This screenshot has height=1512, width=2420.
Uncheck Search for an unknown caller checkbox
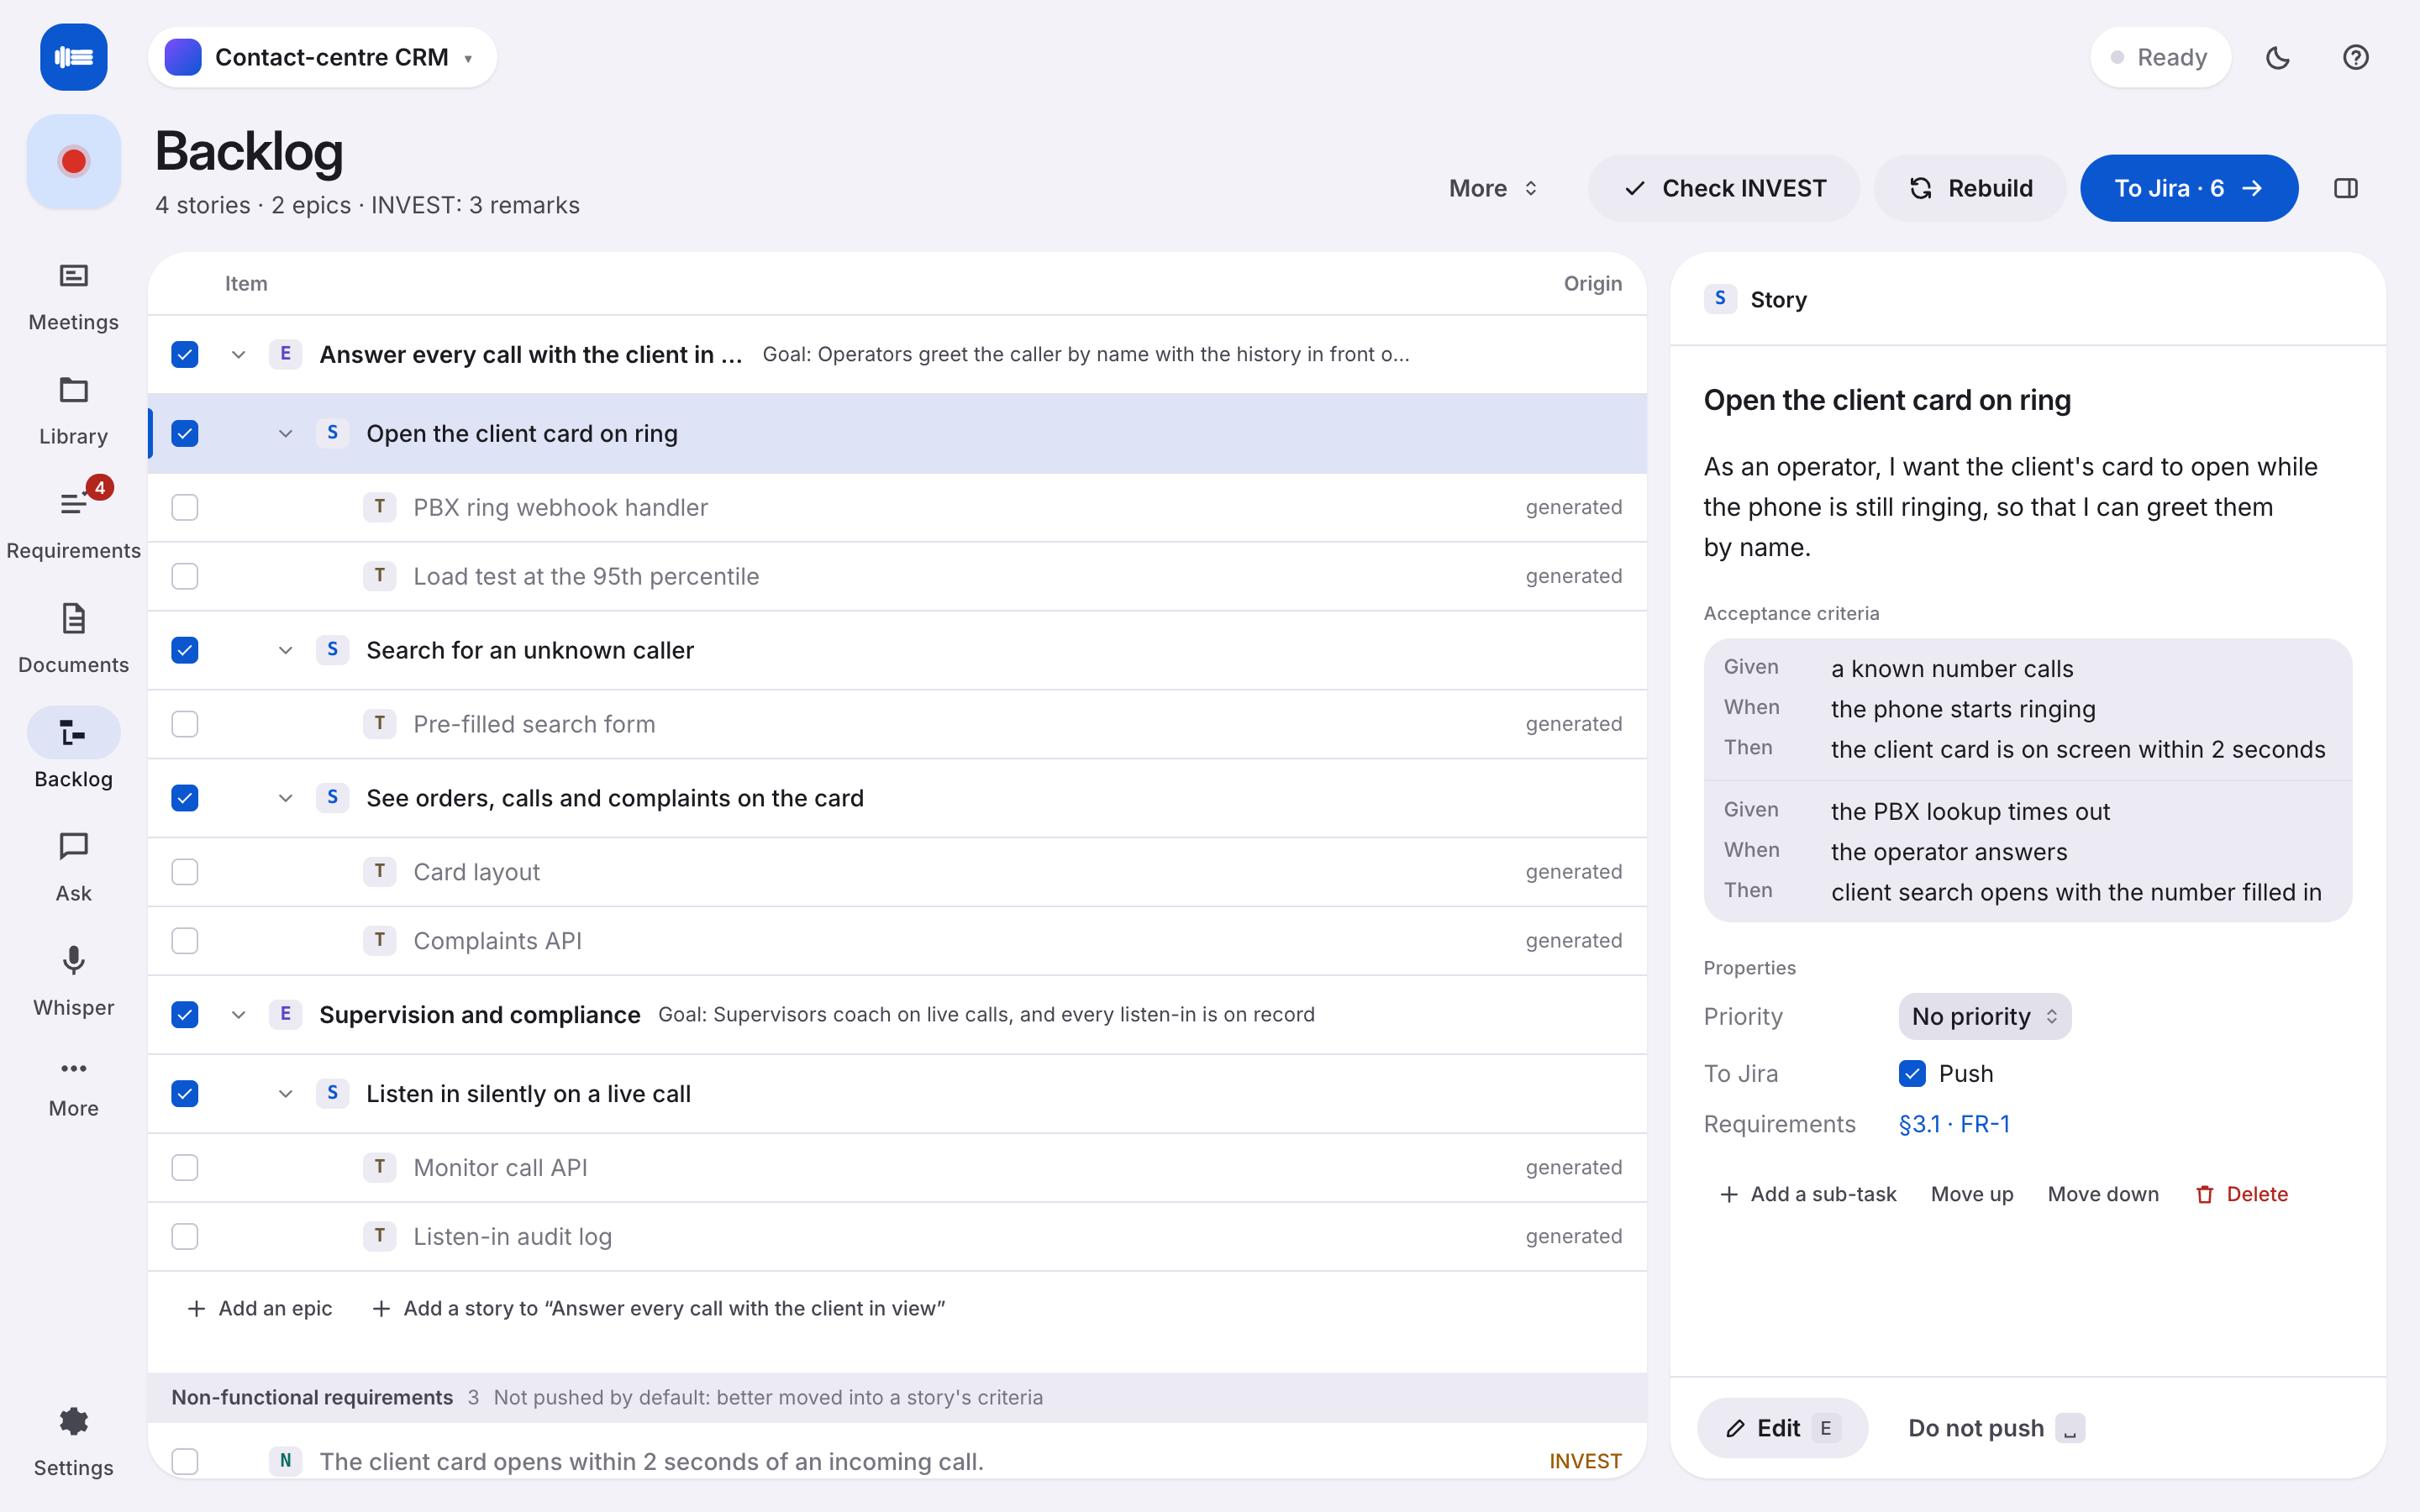click(x=185, y=650)
